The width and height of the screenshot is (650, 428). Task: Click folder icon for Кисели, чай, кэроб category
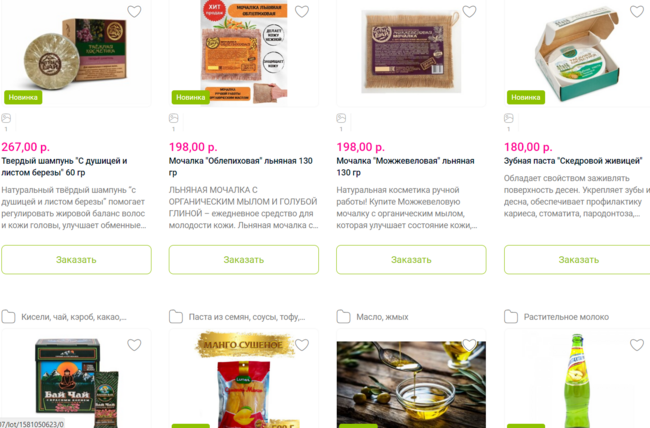coord(8,317)
